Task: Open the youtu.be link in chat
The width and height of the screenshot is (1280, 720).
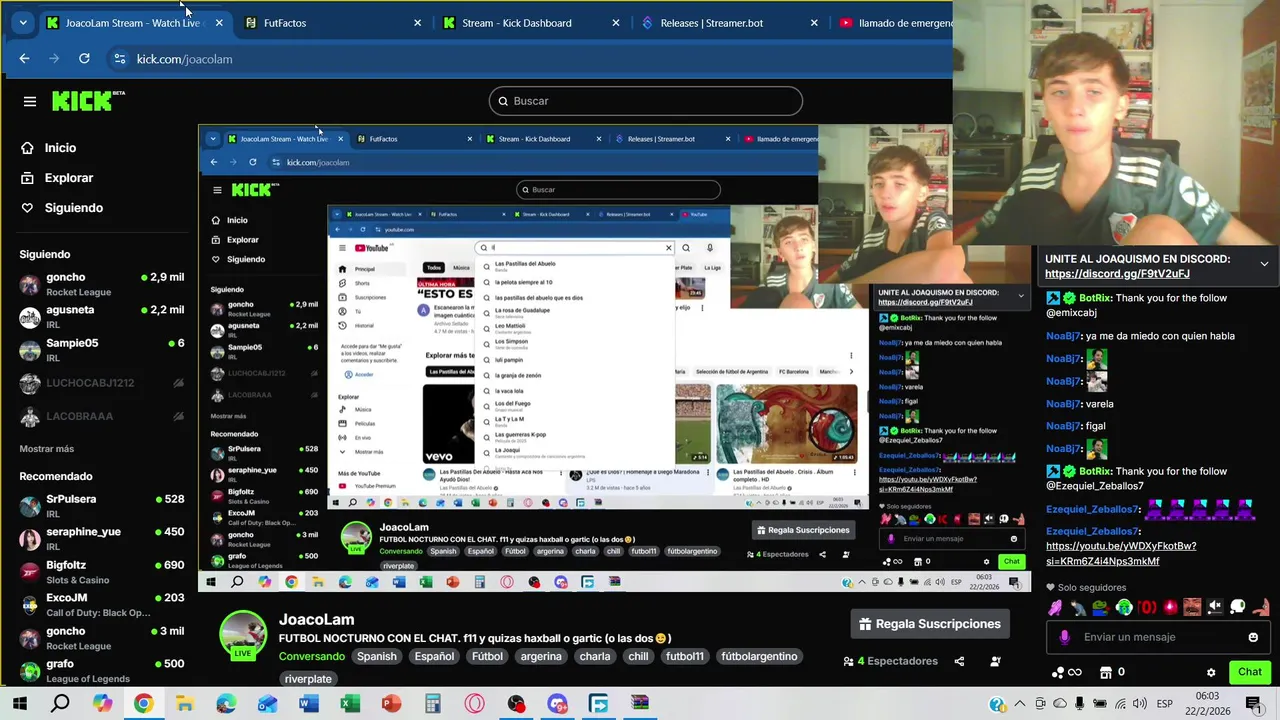Action: (x=1120, y=553)
